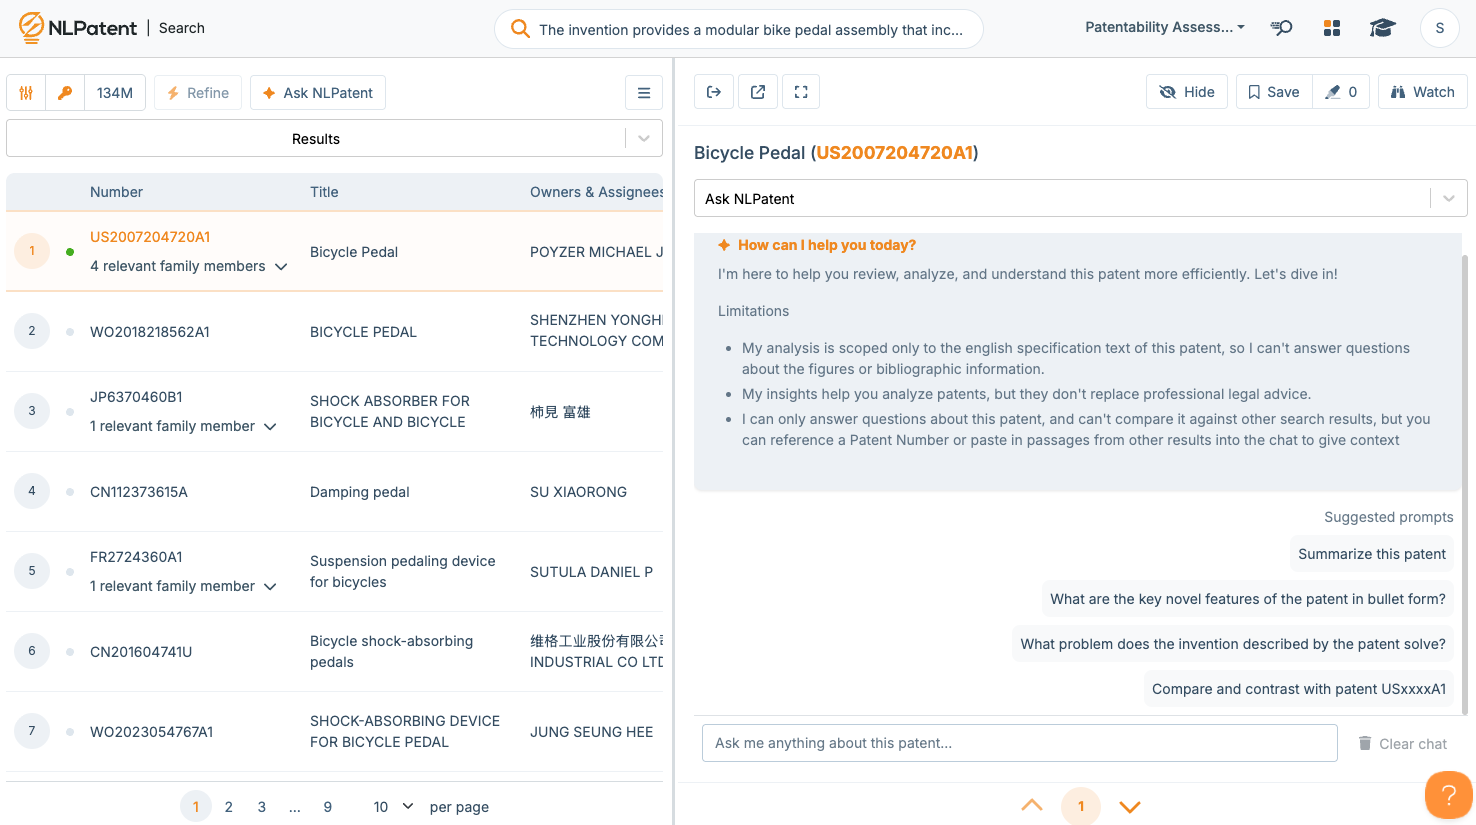The width and height of the screenshot is (1476, 825).
Task: Click the collapse panel arrow icon
Action: (x=714, y=92)
